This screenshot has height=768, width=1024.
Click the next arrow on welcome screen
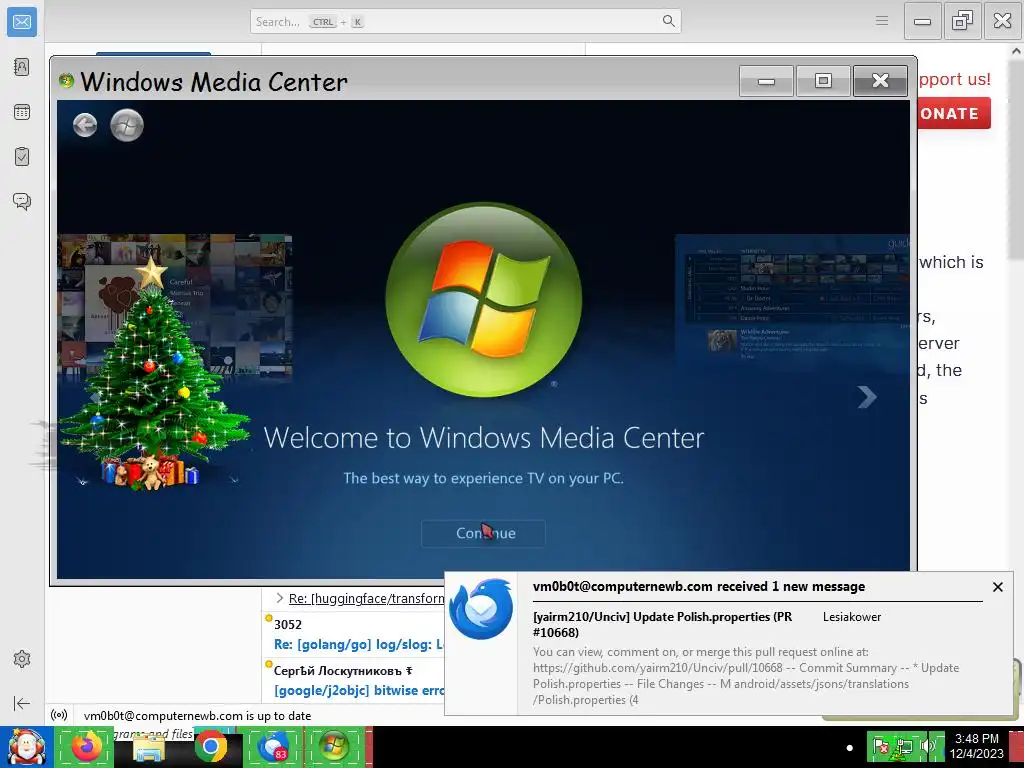867,396
